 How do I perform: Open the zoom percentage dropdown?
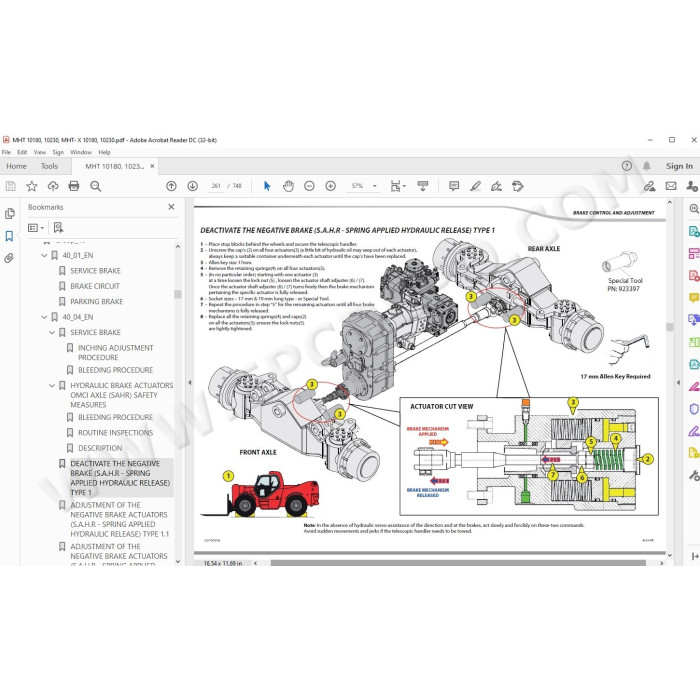click(375, 186)
